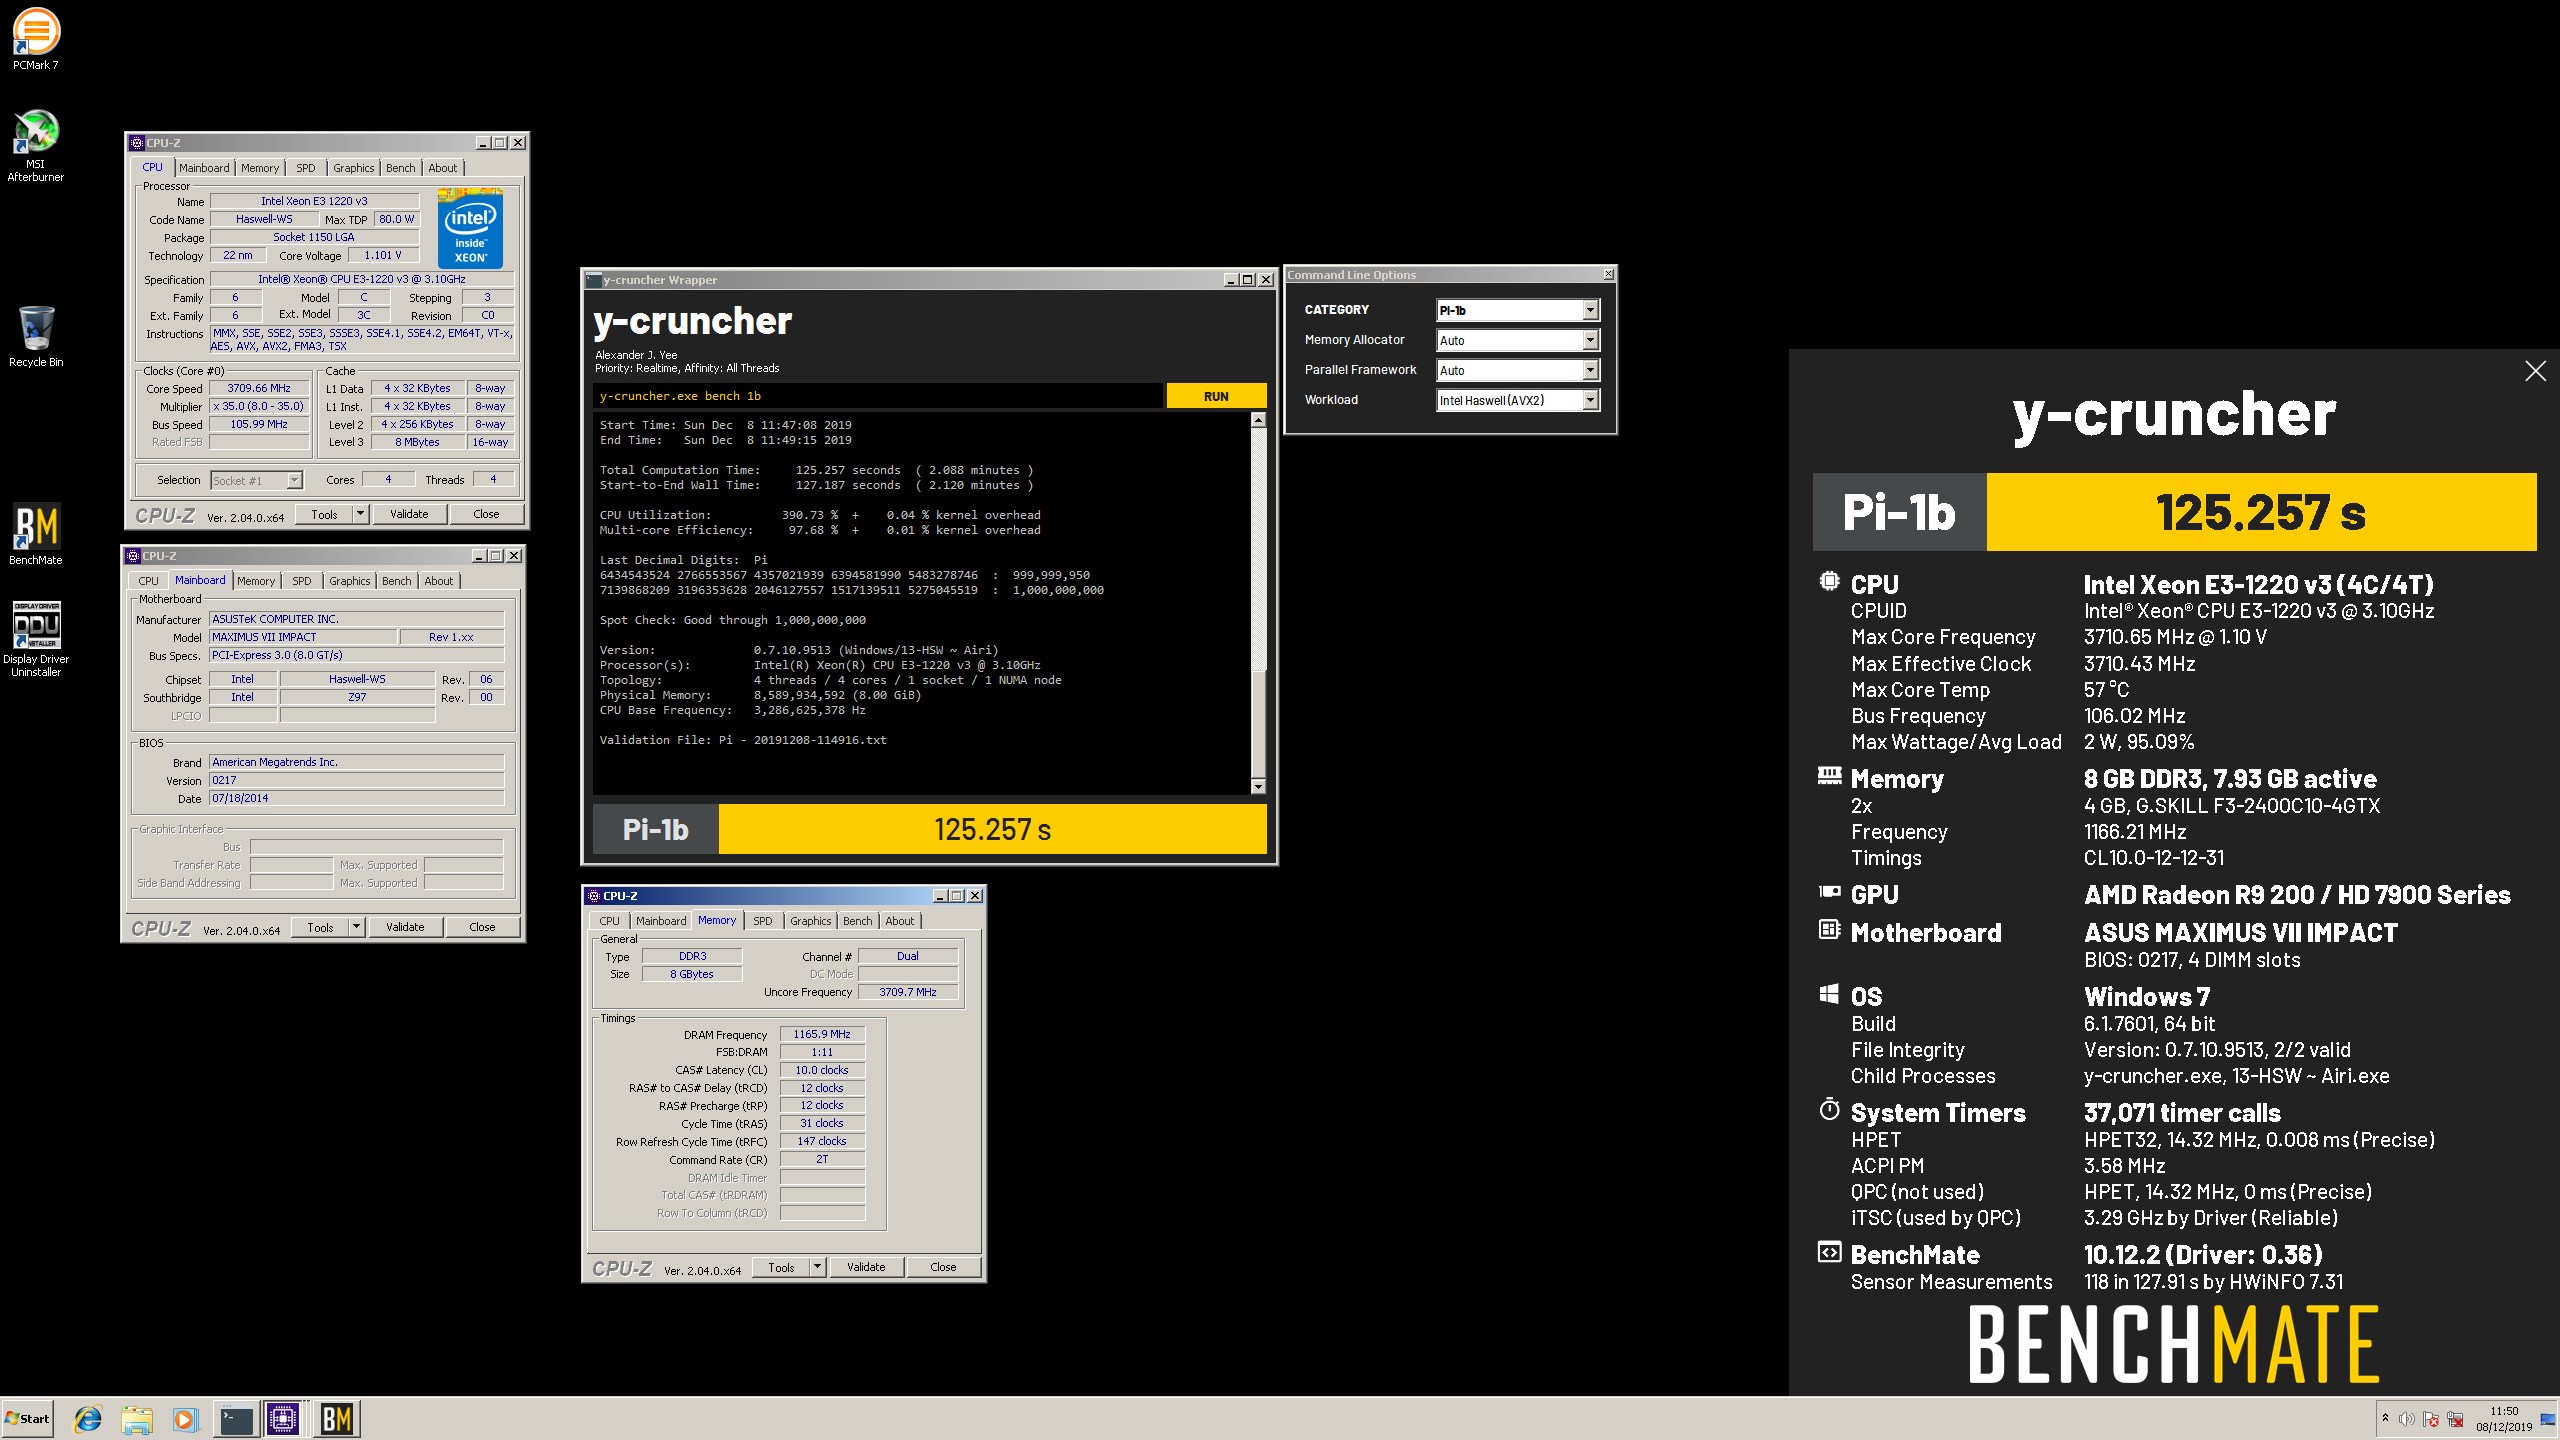This screenshot has height=1440, width=2560.
Task: Close the Command Line Options window
Action: [1608, 274]
